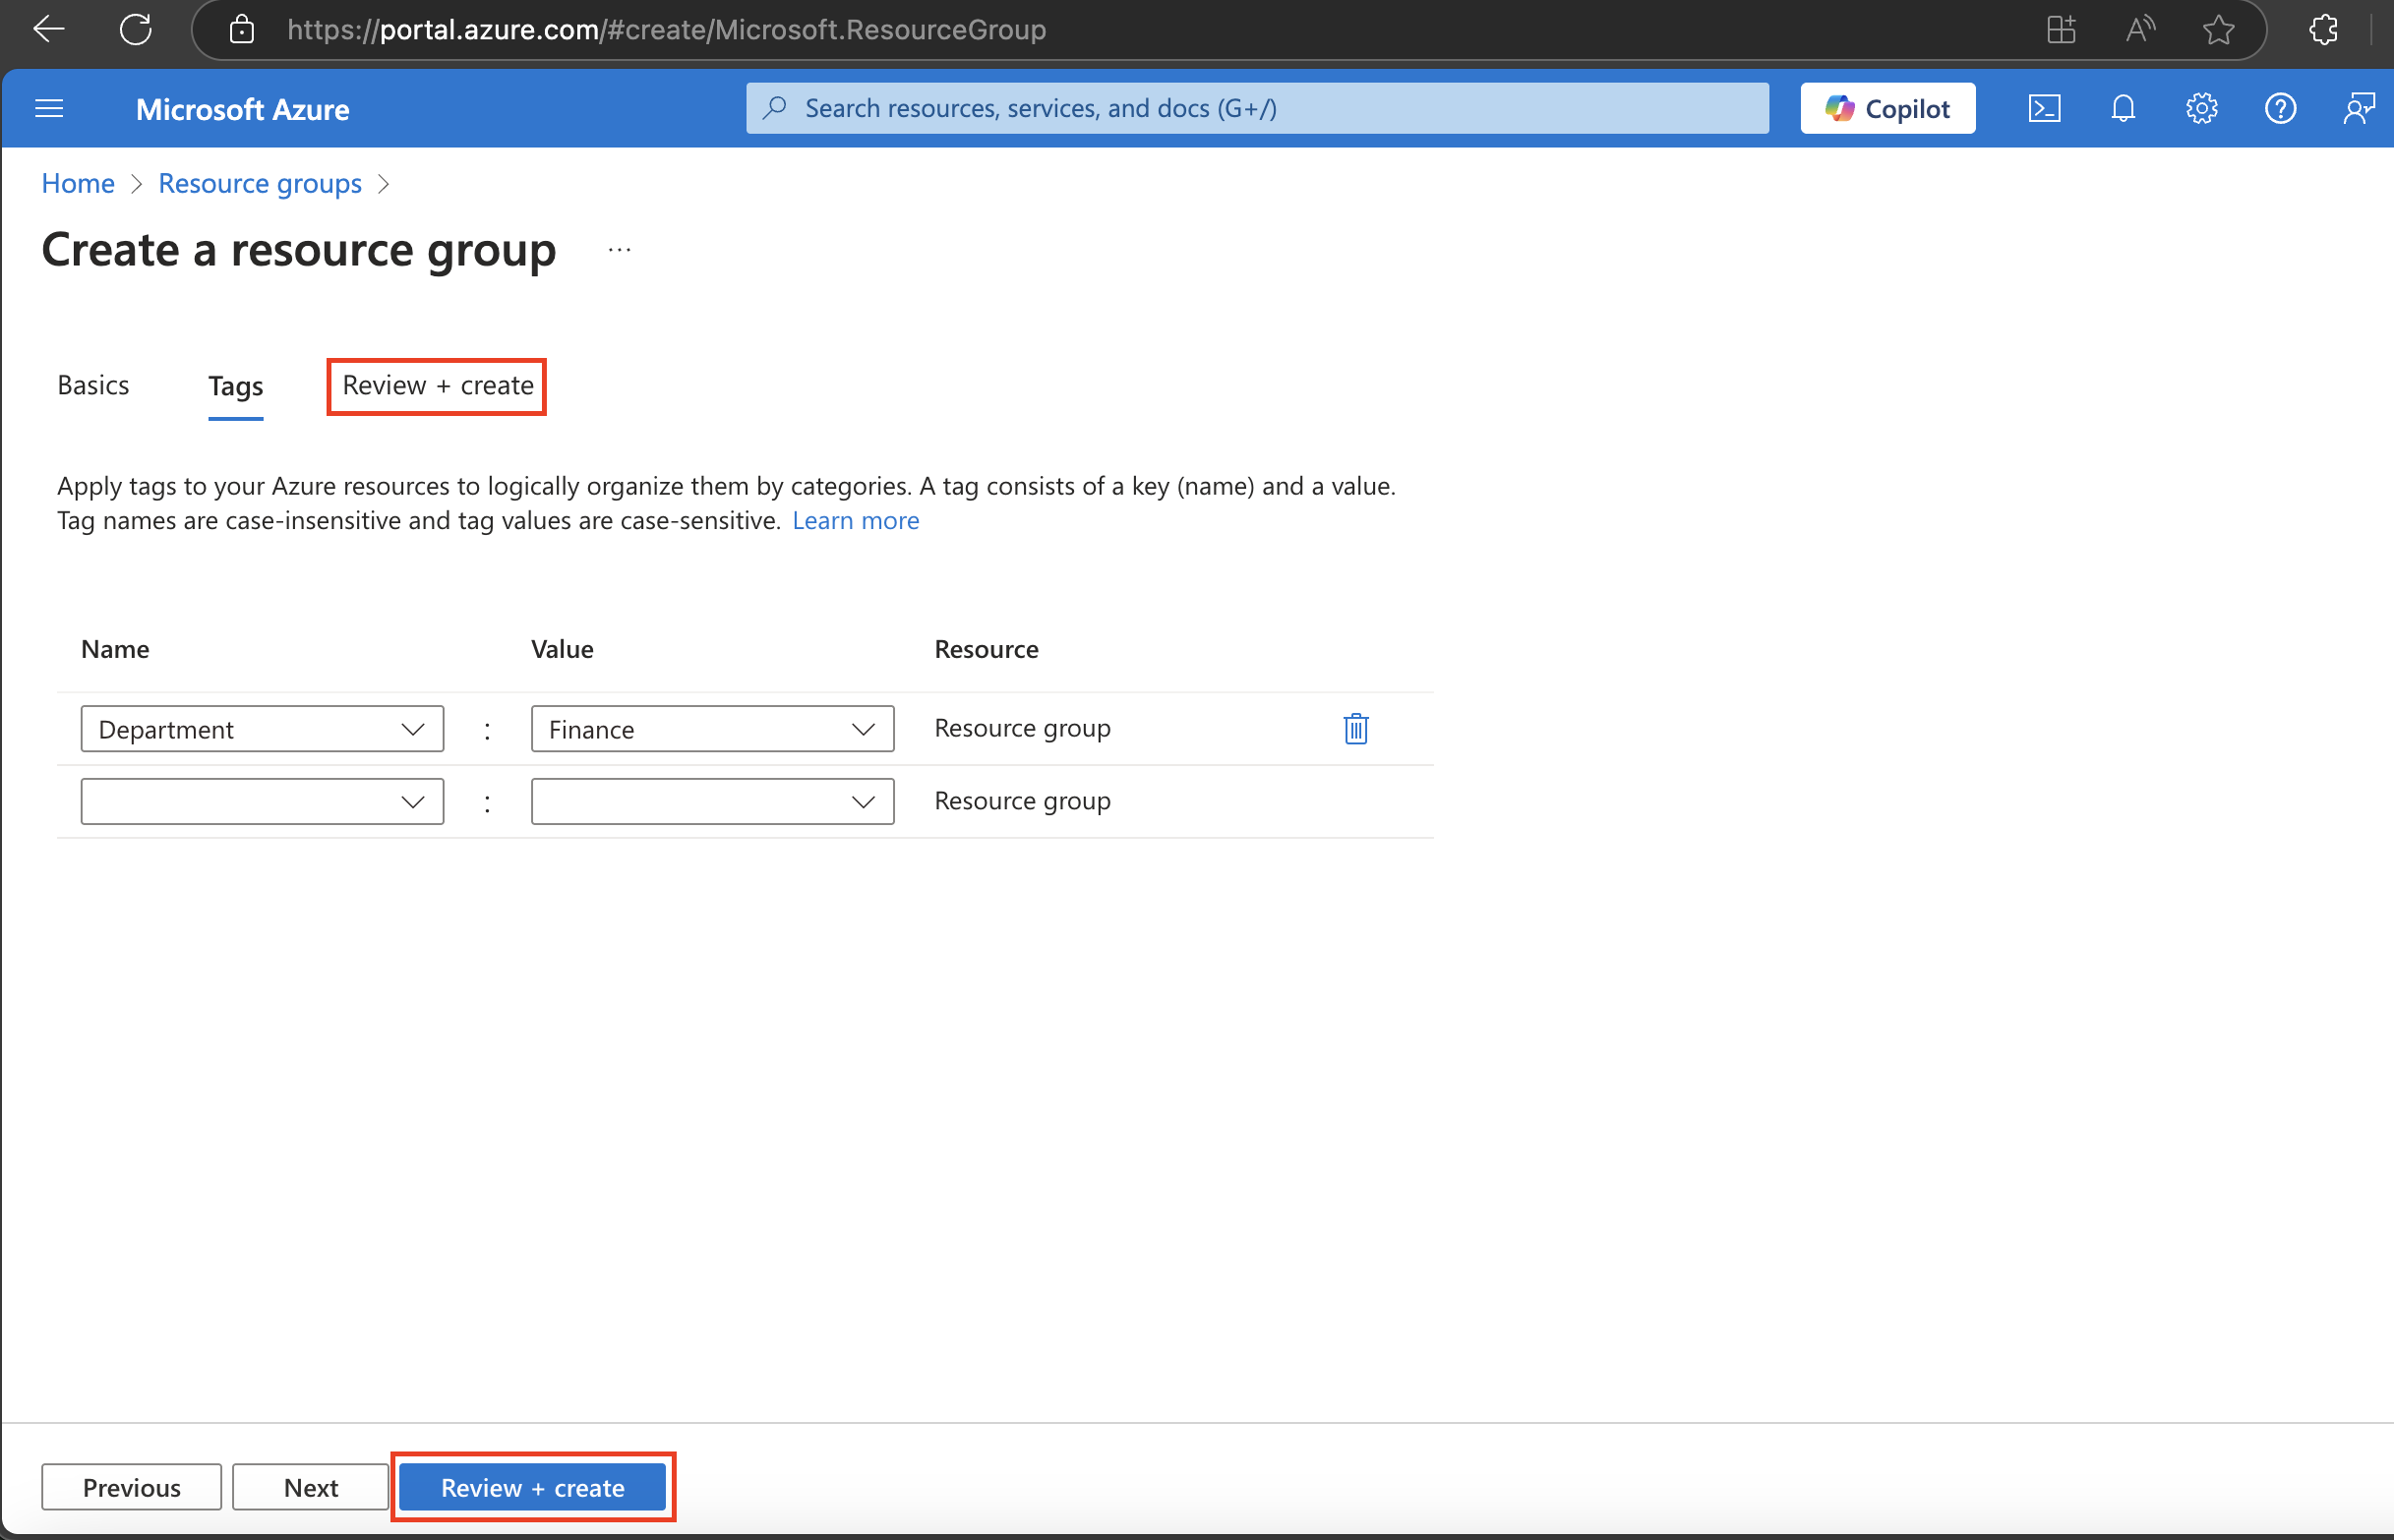Image resolution: width=2394 pixels, height=1540 pixels.
Task: Select the Value column header
Action: click(562, 649)
